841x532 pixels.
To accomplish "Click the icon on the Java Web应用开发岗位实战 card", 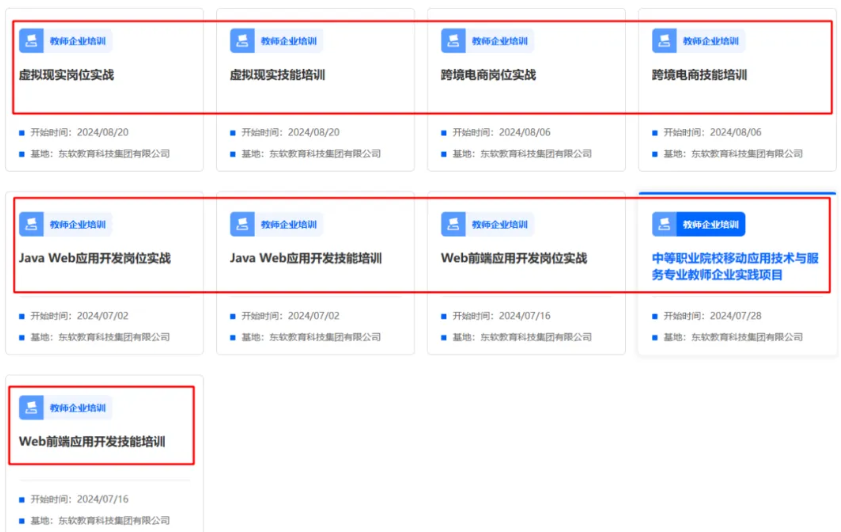I will click(x=32, y=224).
